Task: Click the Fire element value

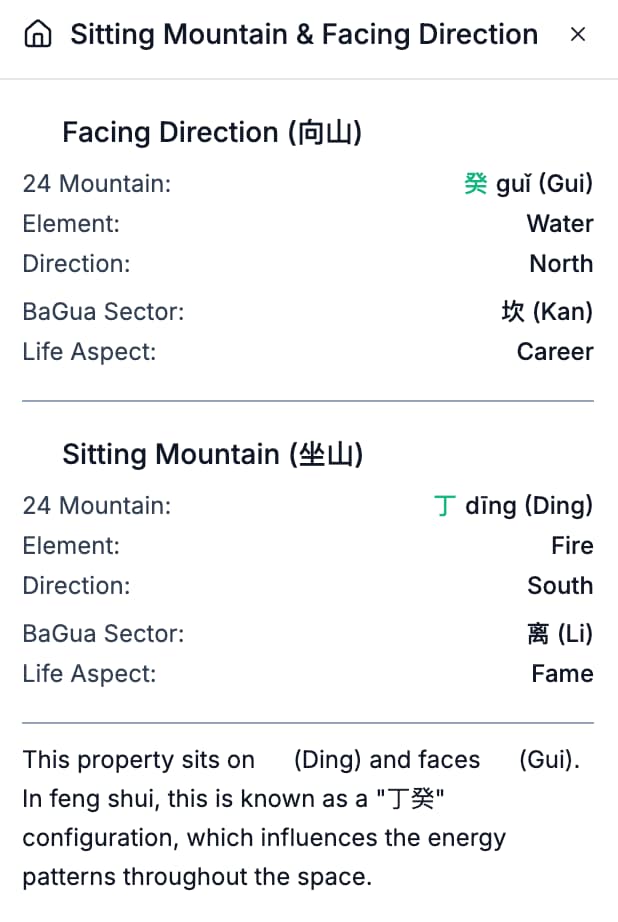Action: [x=572, y=546]
